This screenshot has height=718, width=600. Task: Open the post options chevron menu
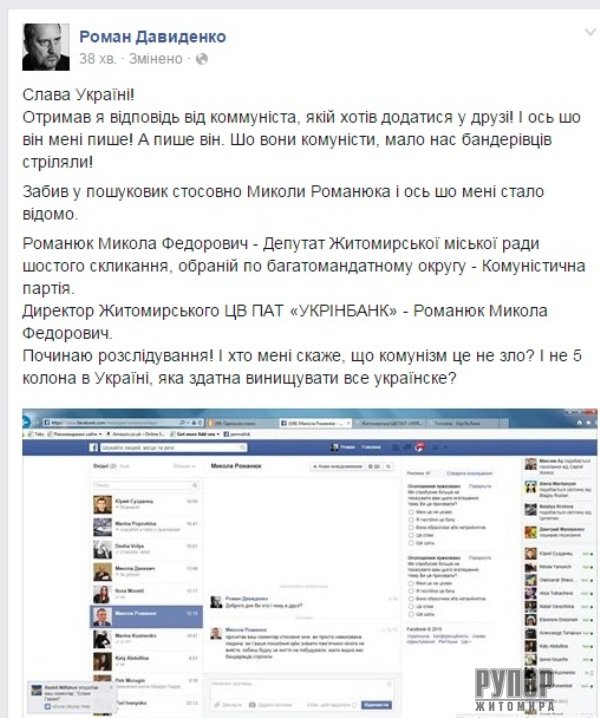[x=591, y=33]
